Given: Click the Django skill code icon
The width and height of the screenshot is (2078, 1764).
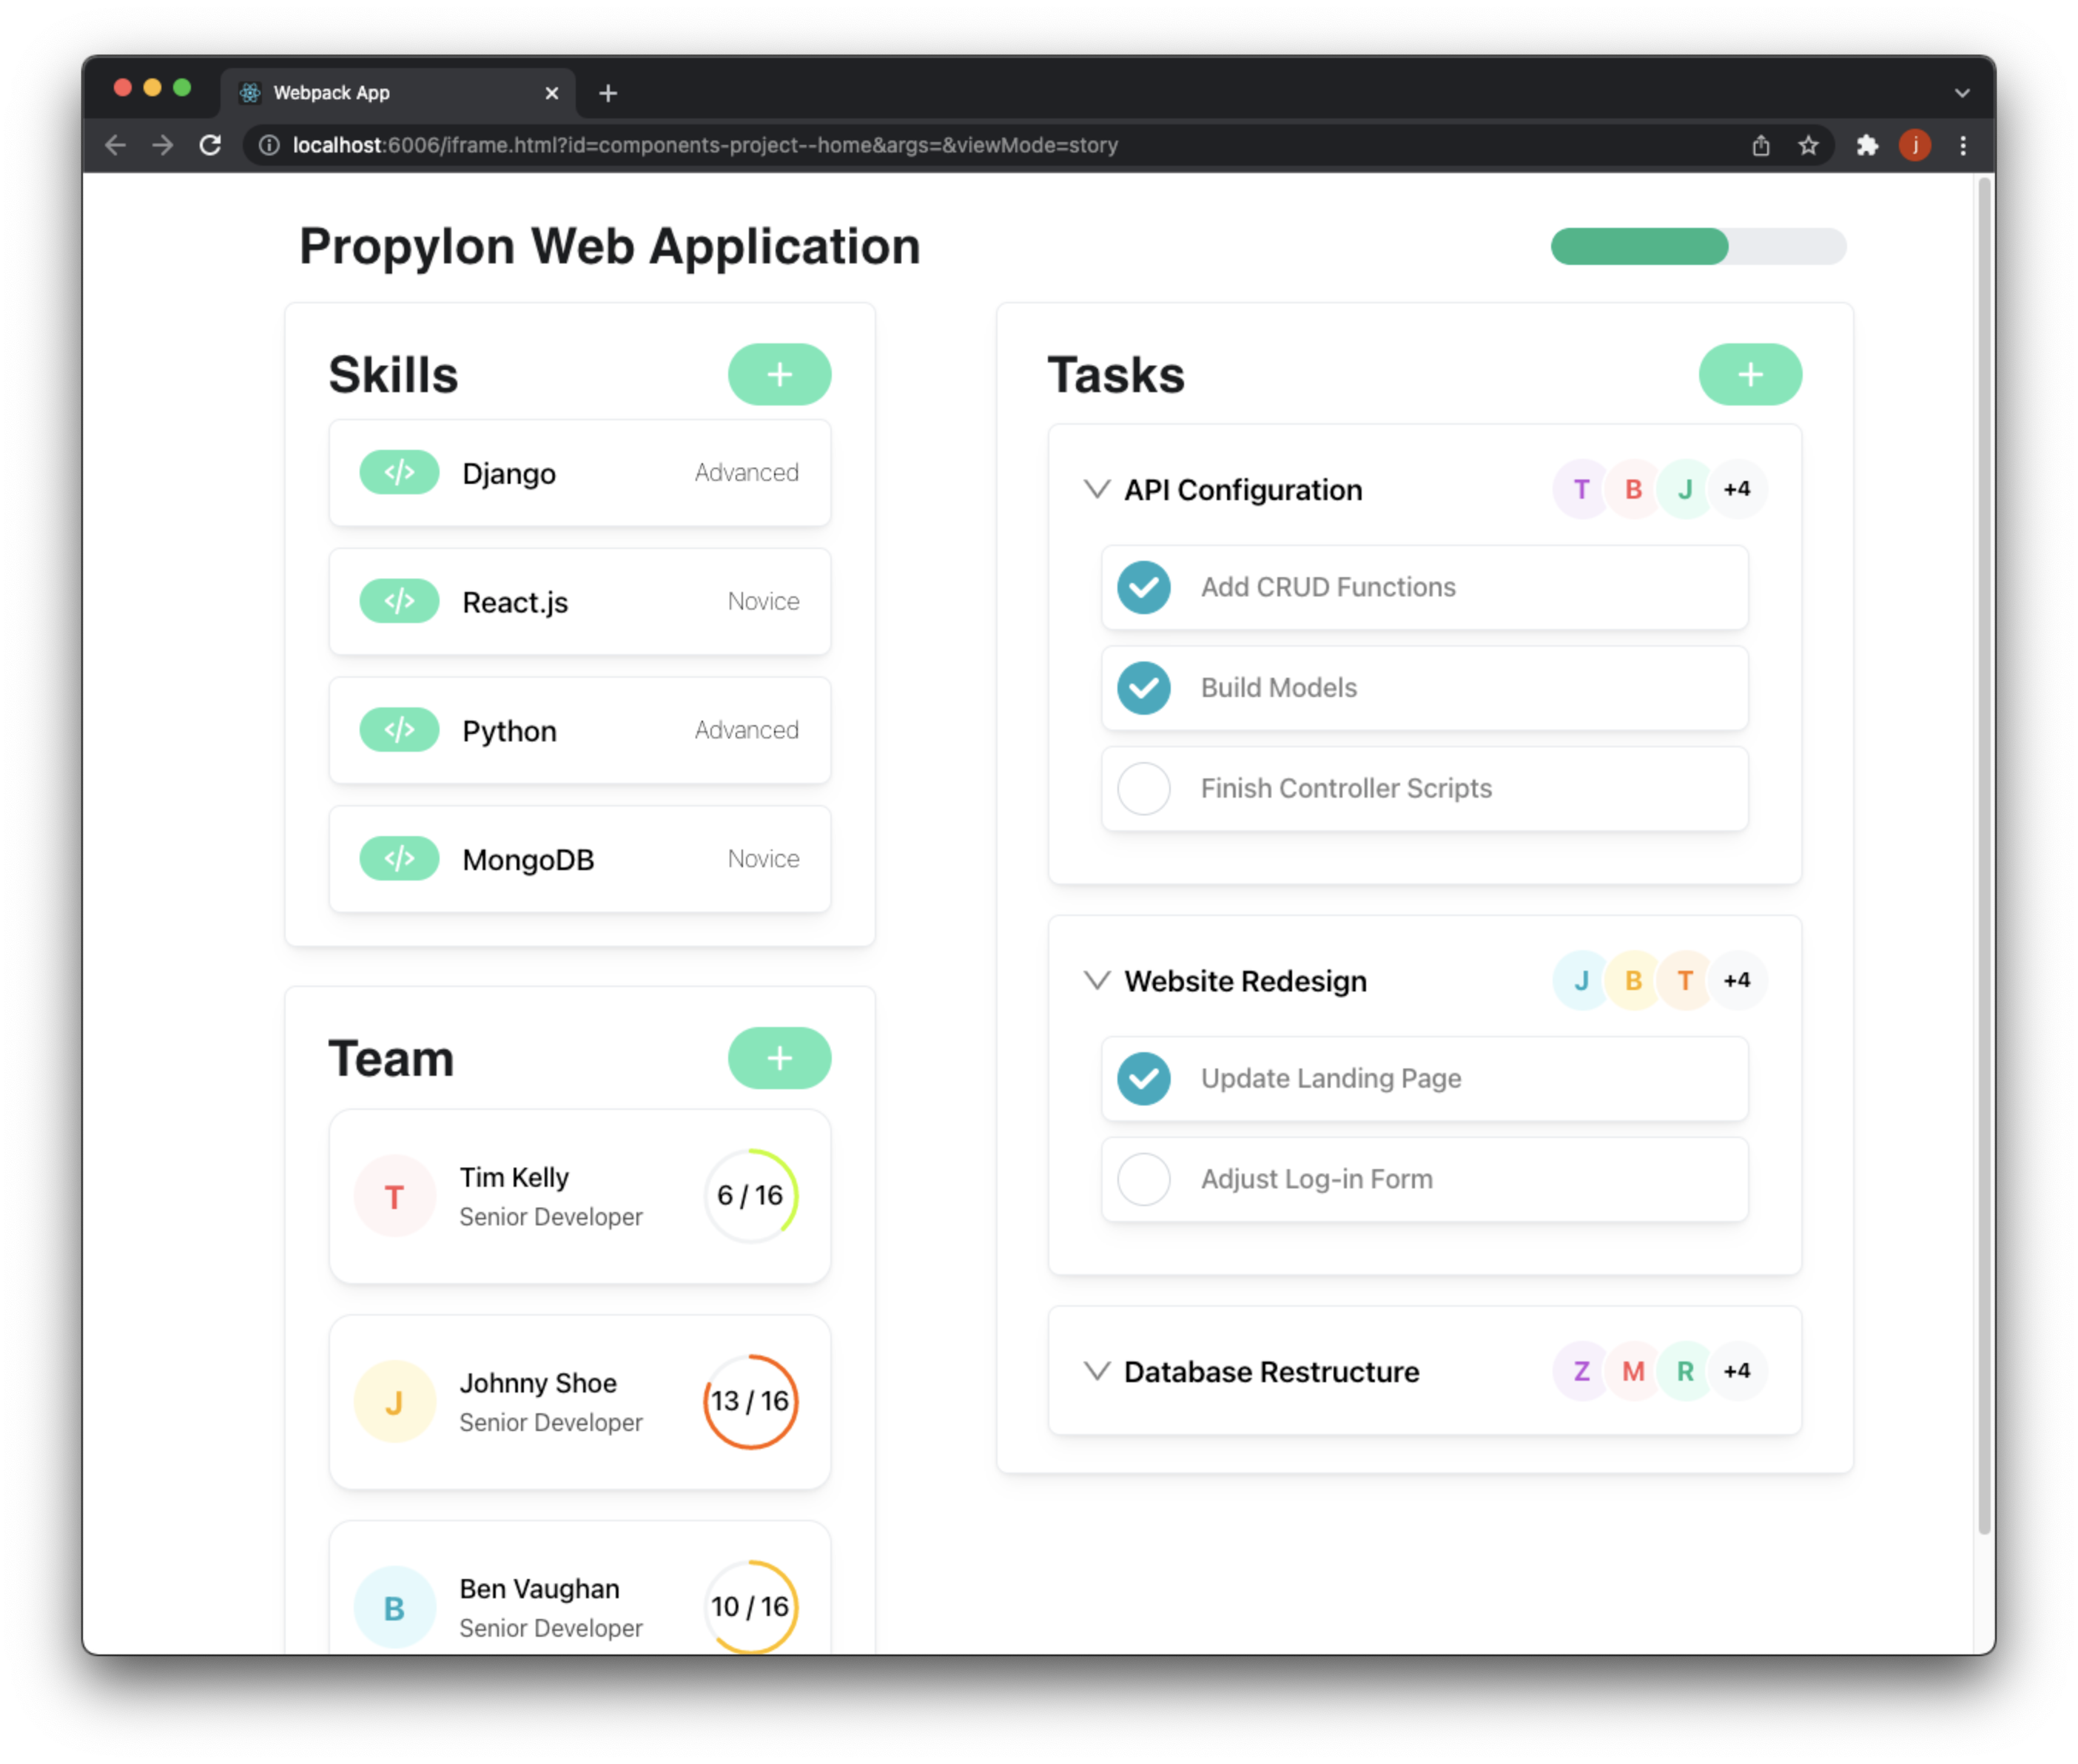Looking at the screenshot, I should click(x=399, y=472).
